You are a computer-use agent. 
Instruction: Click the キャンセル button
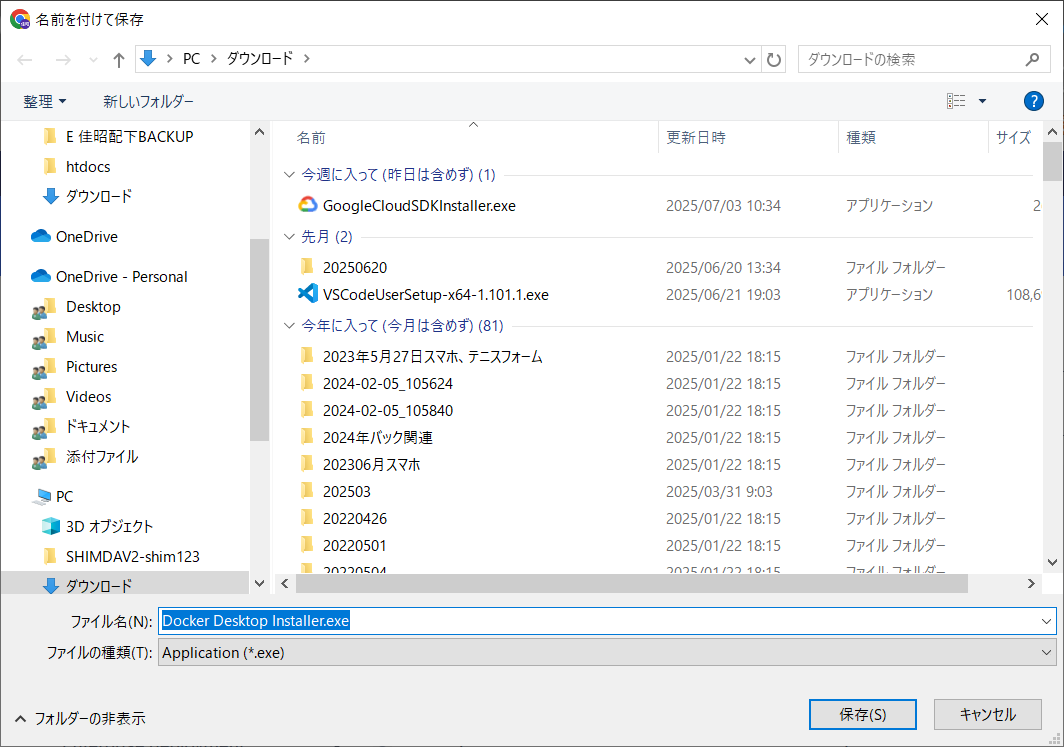987,715
